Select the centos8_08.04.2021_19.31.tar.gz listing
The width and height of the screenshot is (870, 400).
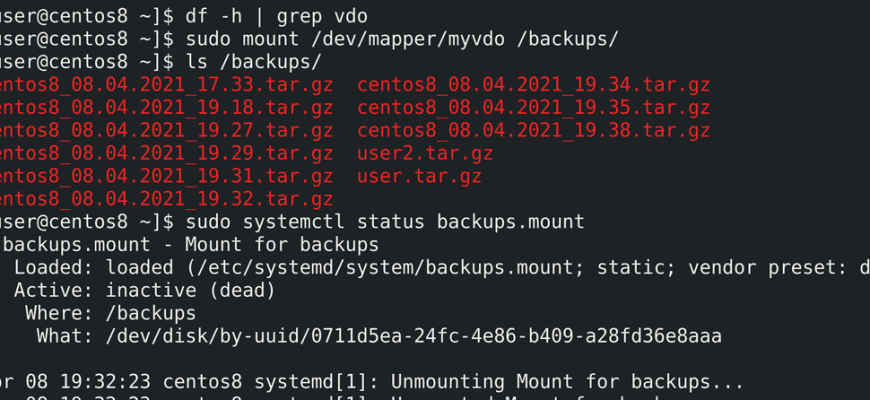166,176
